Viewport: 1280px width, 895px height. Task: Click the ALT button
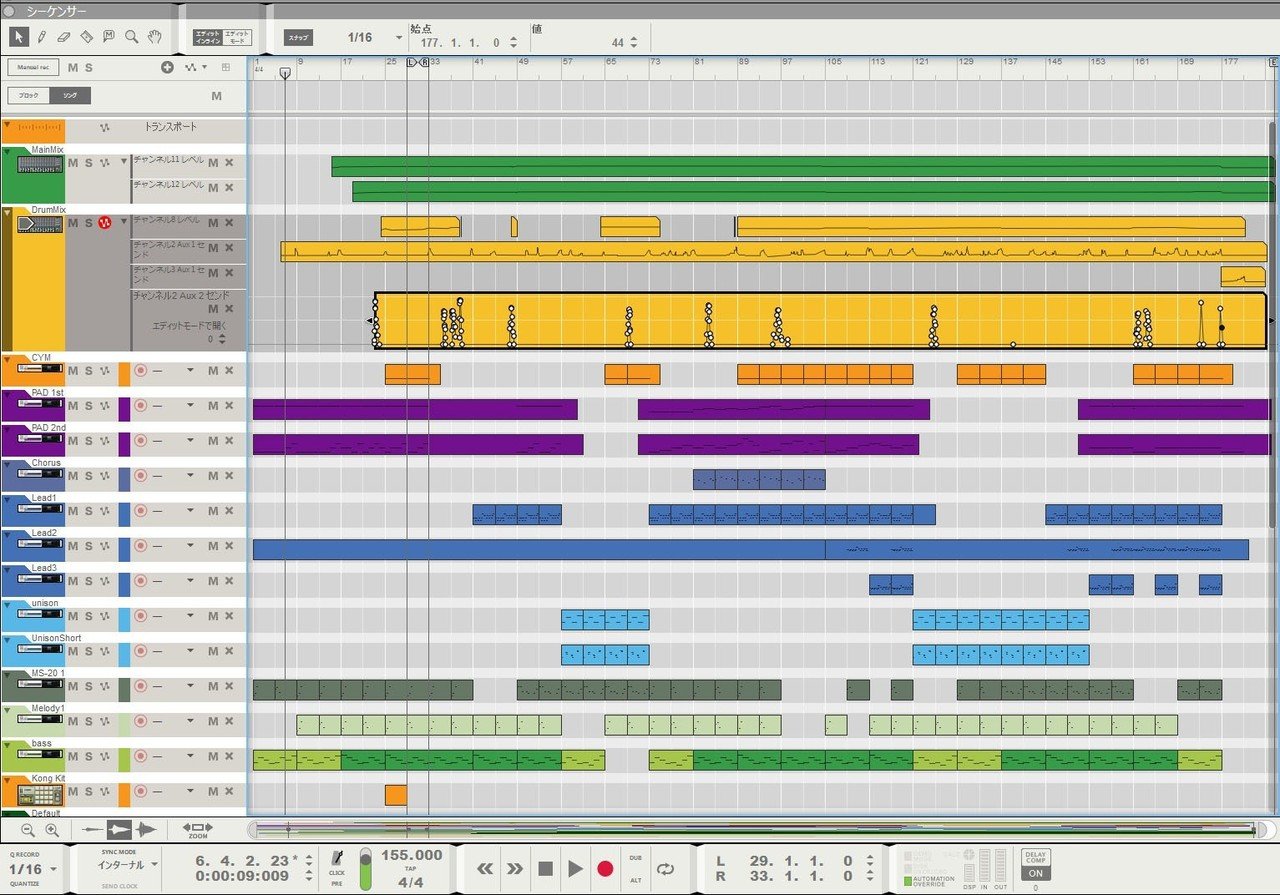[636, 880]
